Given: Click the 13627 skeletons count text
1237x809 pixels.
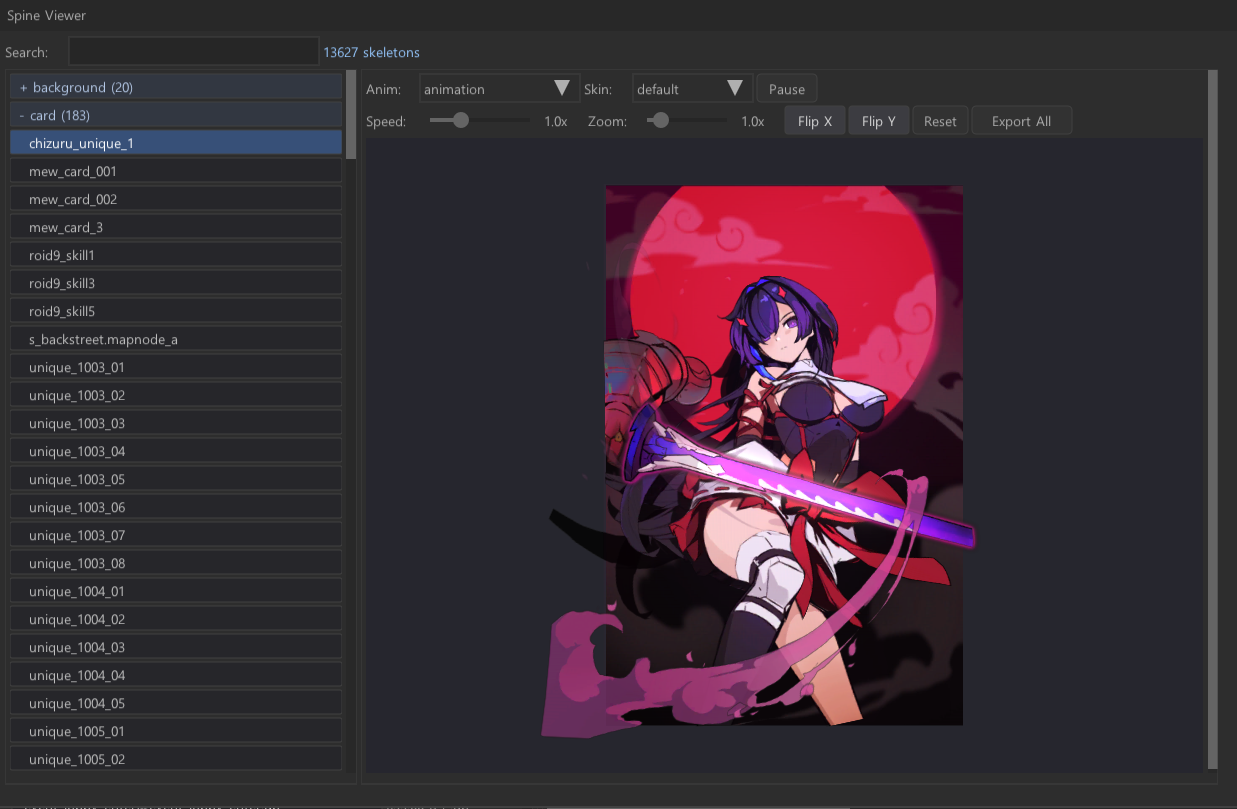Looking at the screenshot, I should pyautogui.click(x=371, y=52).
